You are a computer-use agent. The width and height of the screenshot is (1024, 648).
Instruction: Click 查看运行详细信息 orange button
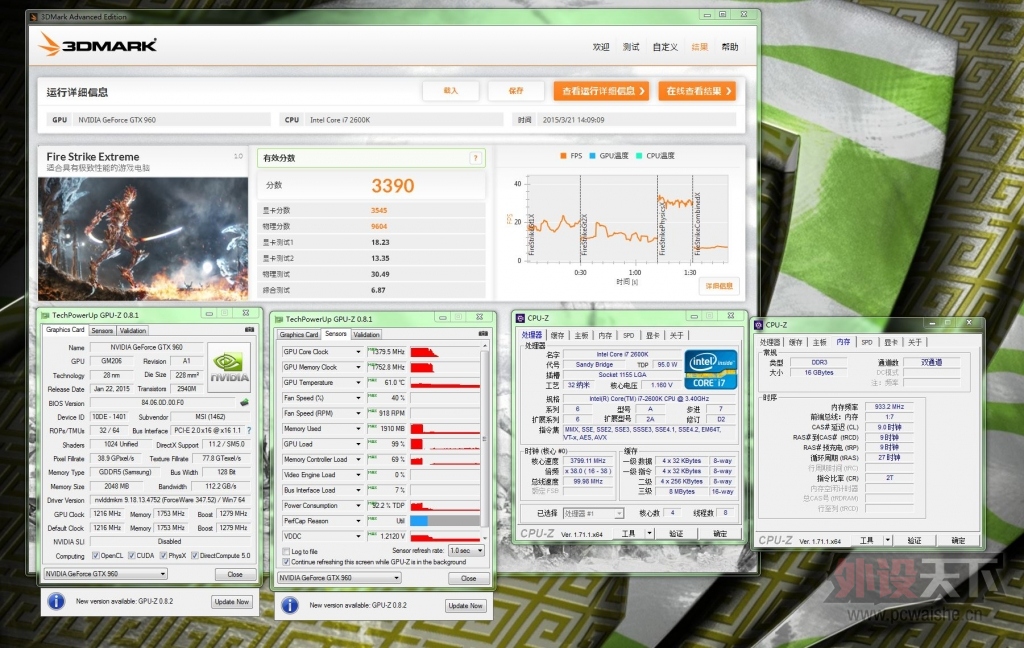(x=601, y=91)
